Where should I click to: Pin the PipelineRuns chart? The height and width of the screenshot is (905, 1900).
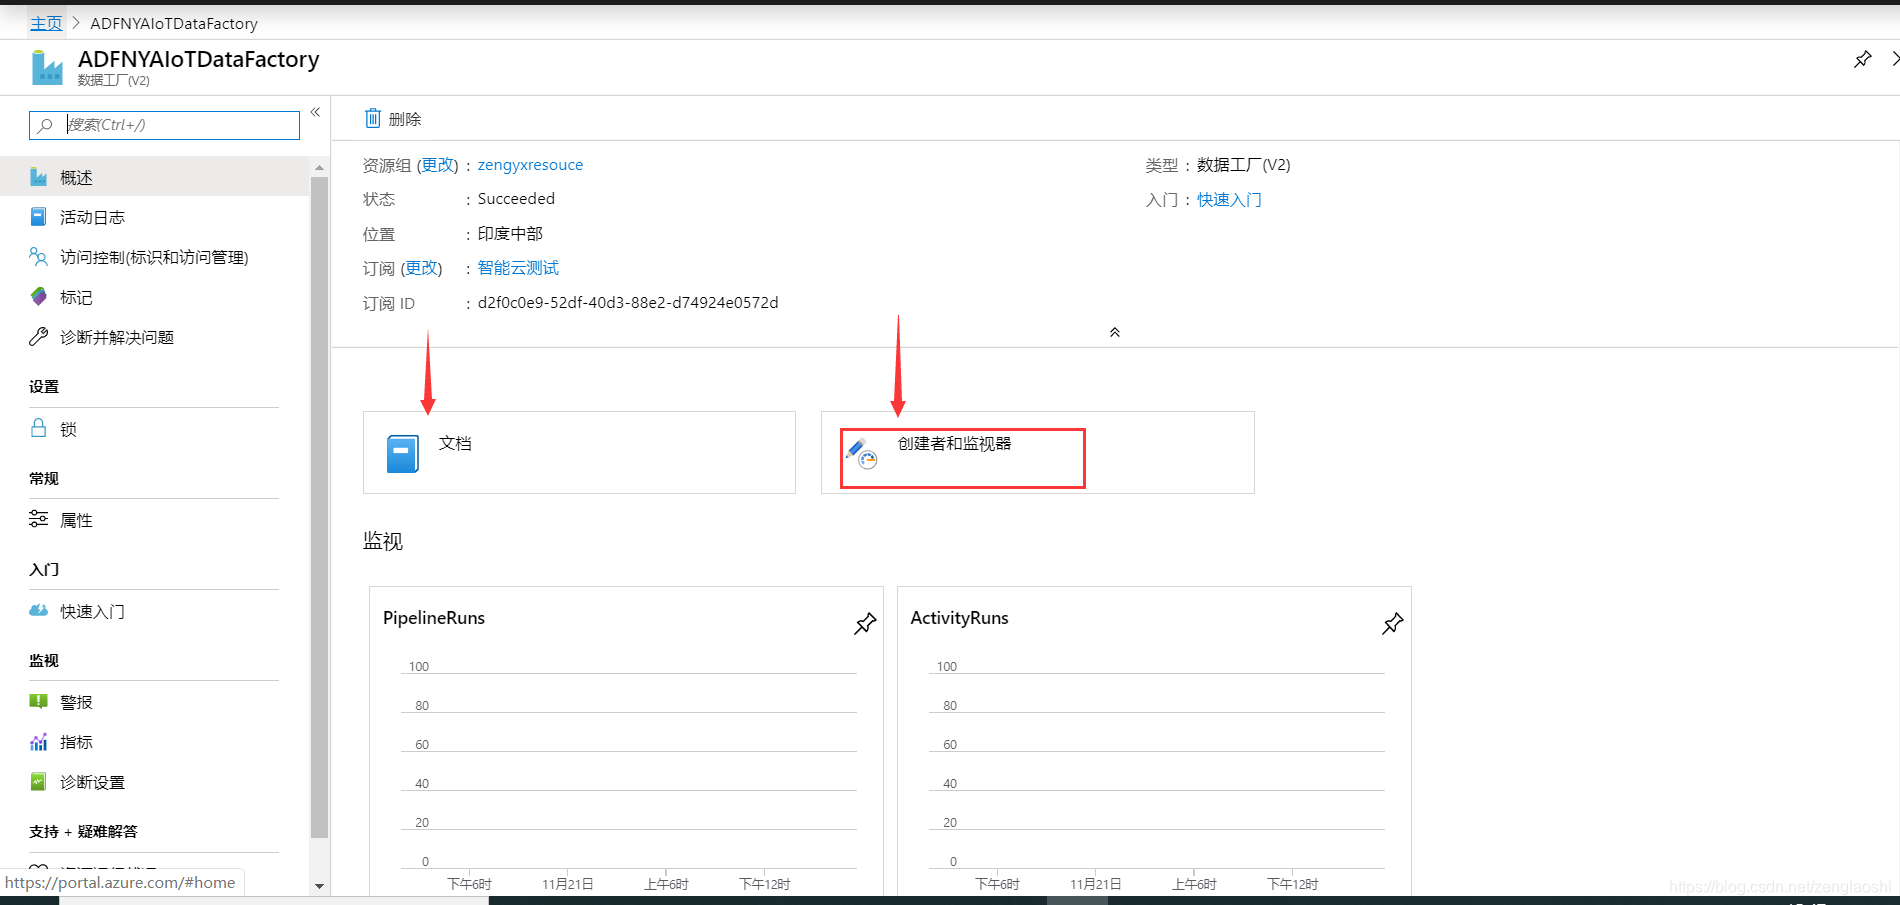865,623
